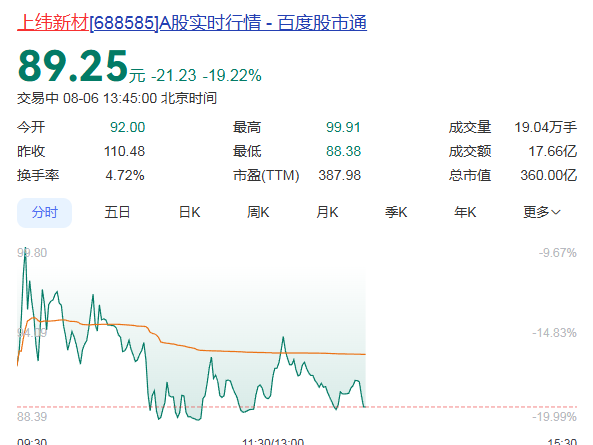Expand the 更多 dropdown
This screenshot has width=593, height=445.
(542, 212)
